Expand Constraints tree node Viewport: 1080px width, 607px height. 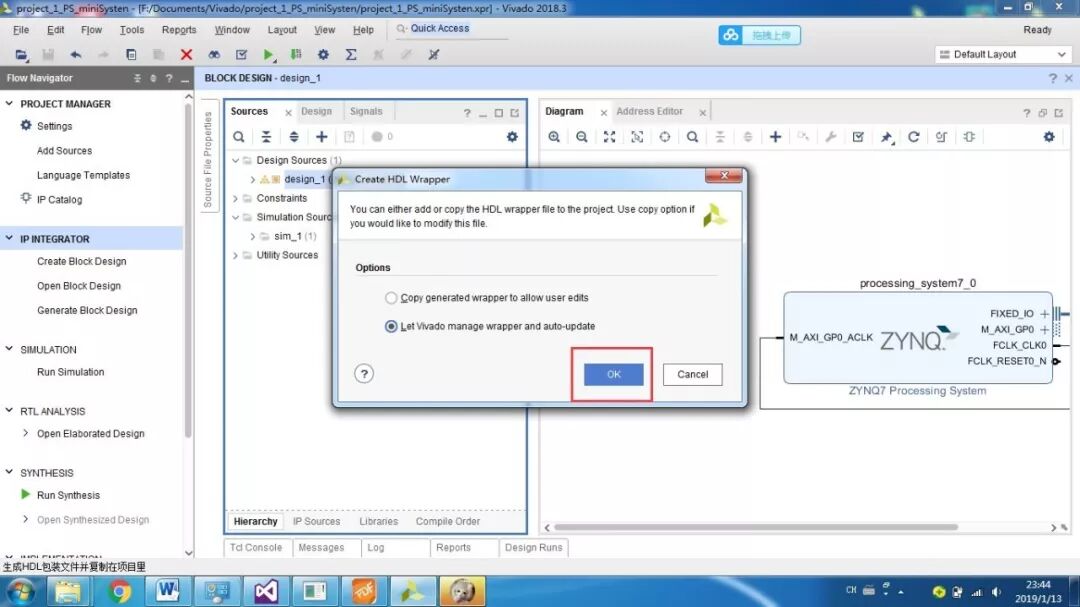[x=236, y=198]
